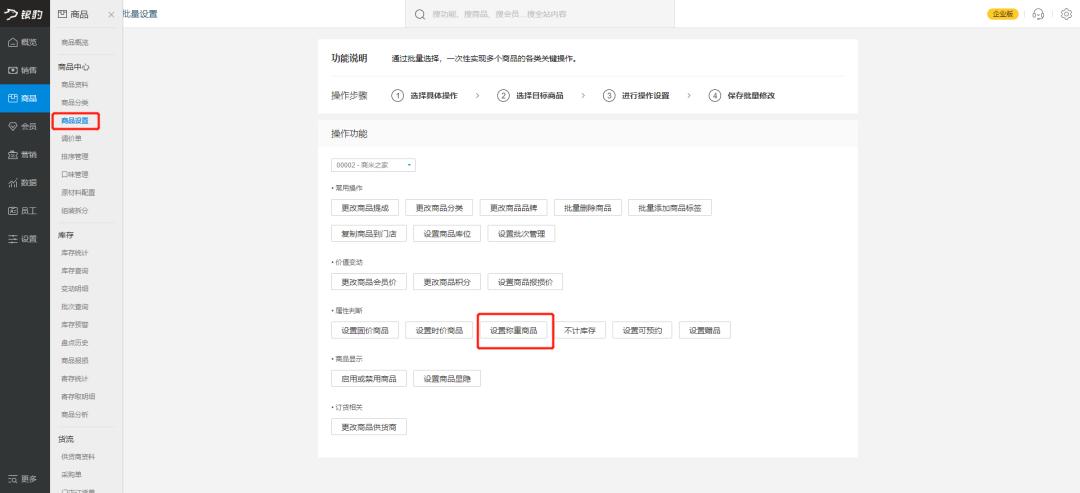Open 排序管理 in the submenu
This screenshot has height=493, width=1080.
pos(74,156)
